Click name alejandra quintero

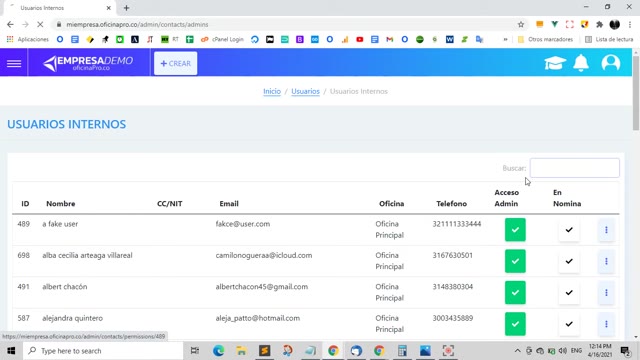pyautogui.click(x=73, y=318)
